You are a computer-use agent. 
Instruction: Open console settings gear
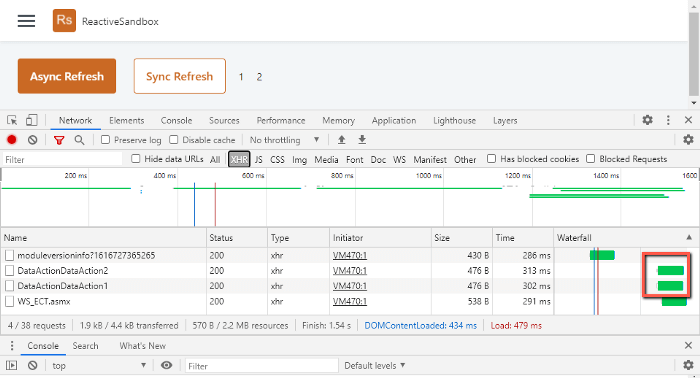click(x=688, y=365)
